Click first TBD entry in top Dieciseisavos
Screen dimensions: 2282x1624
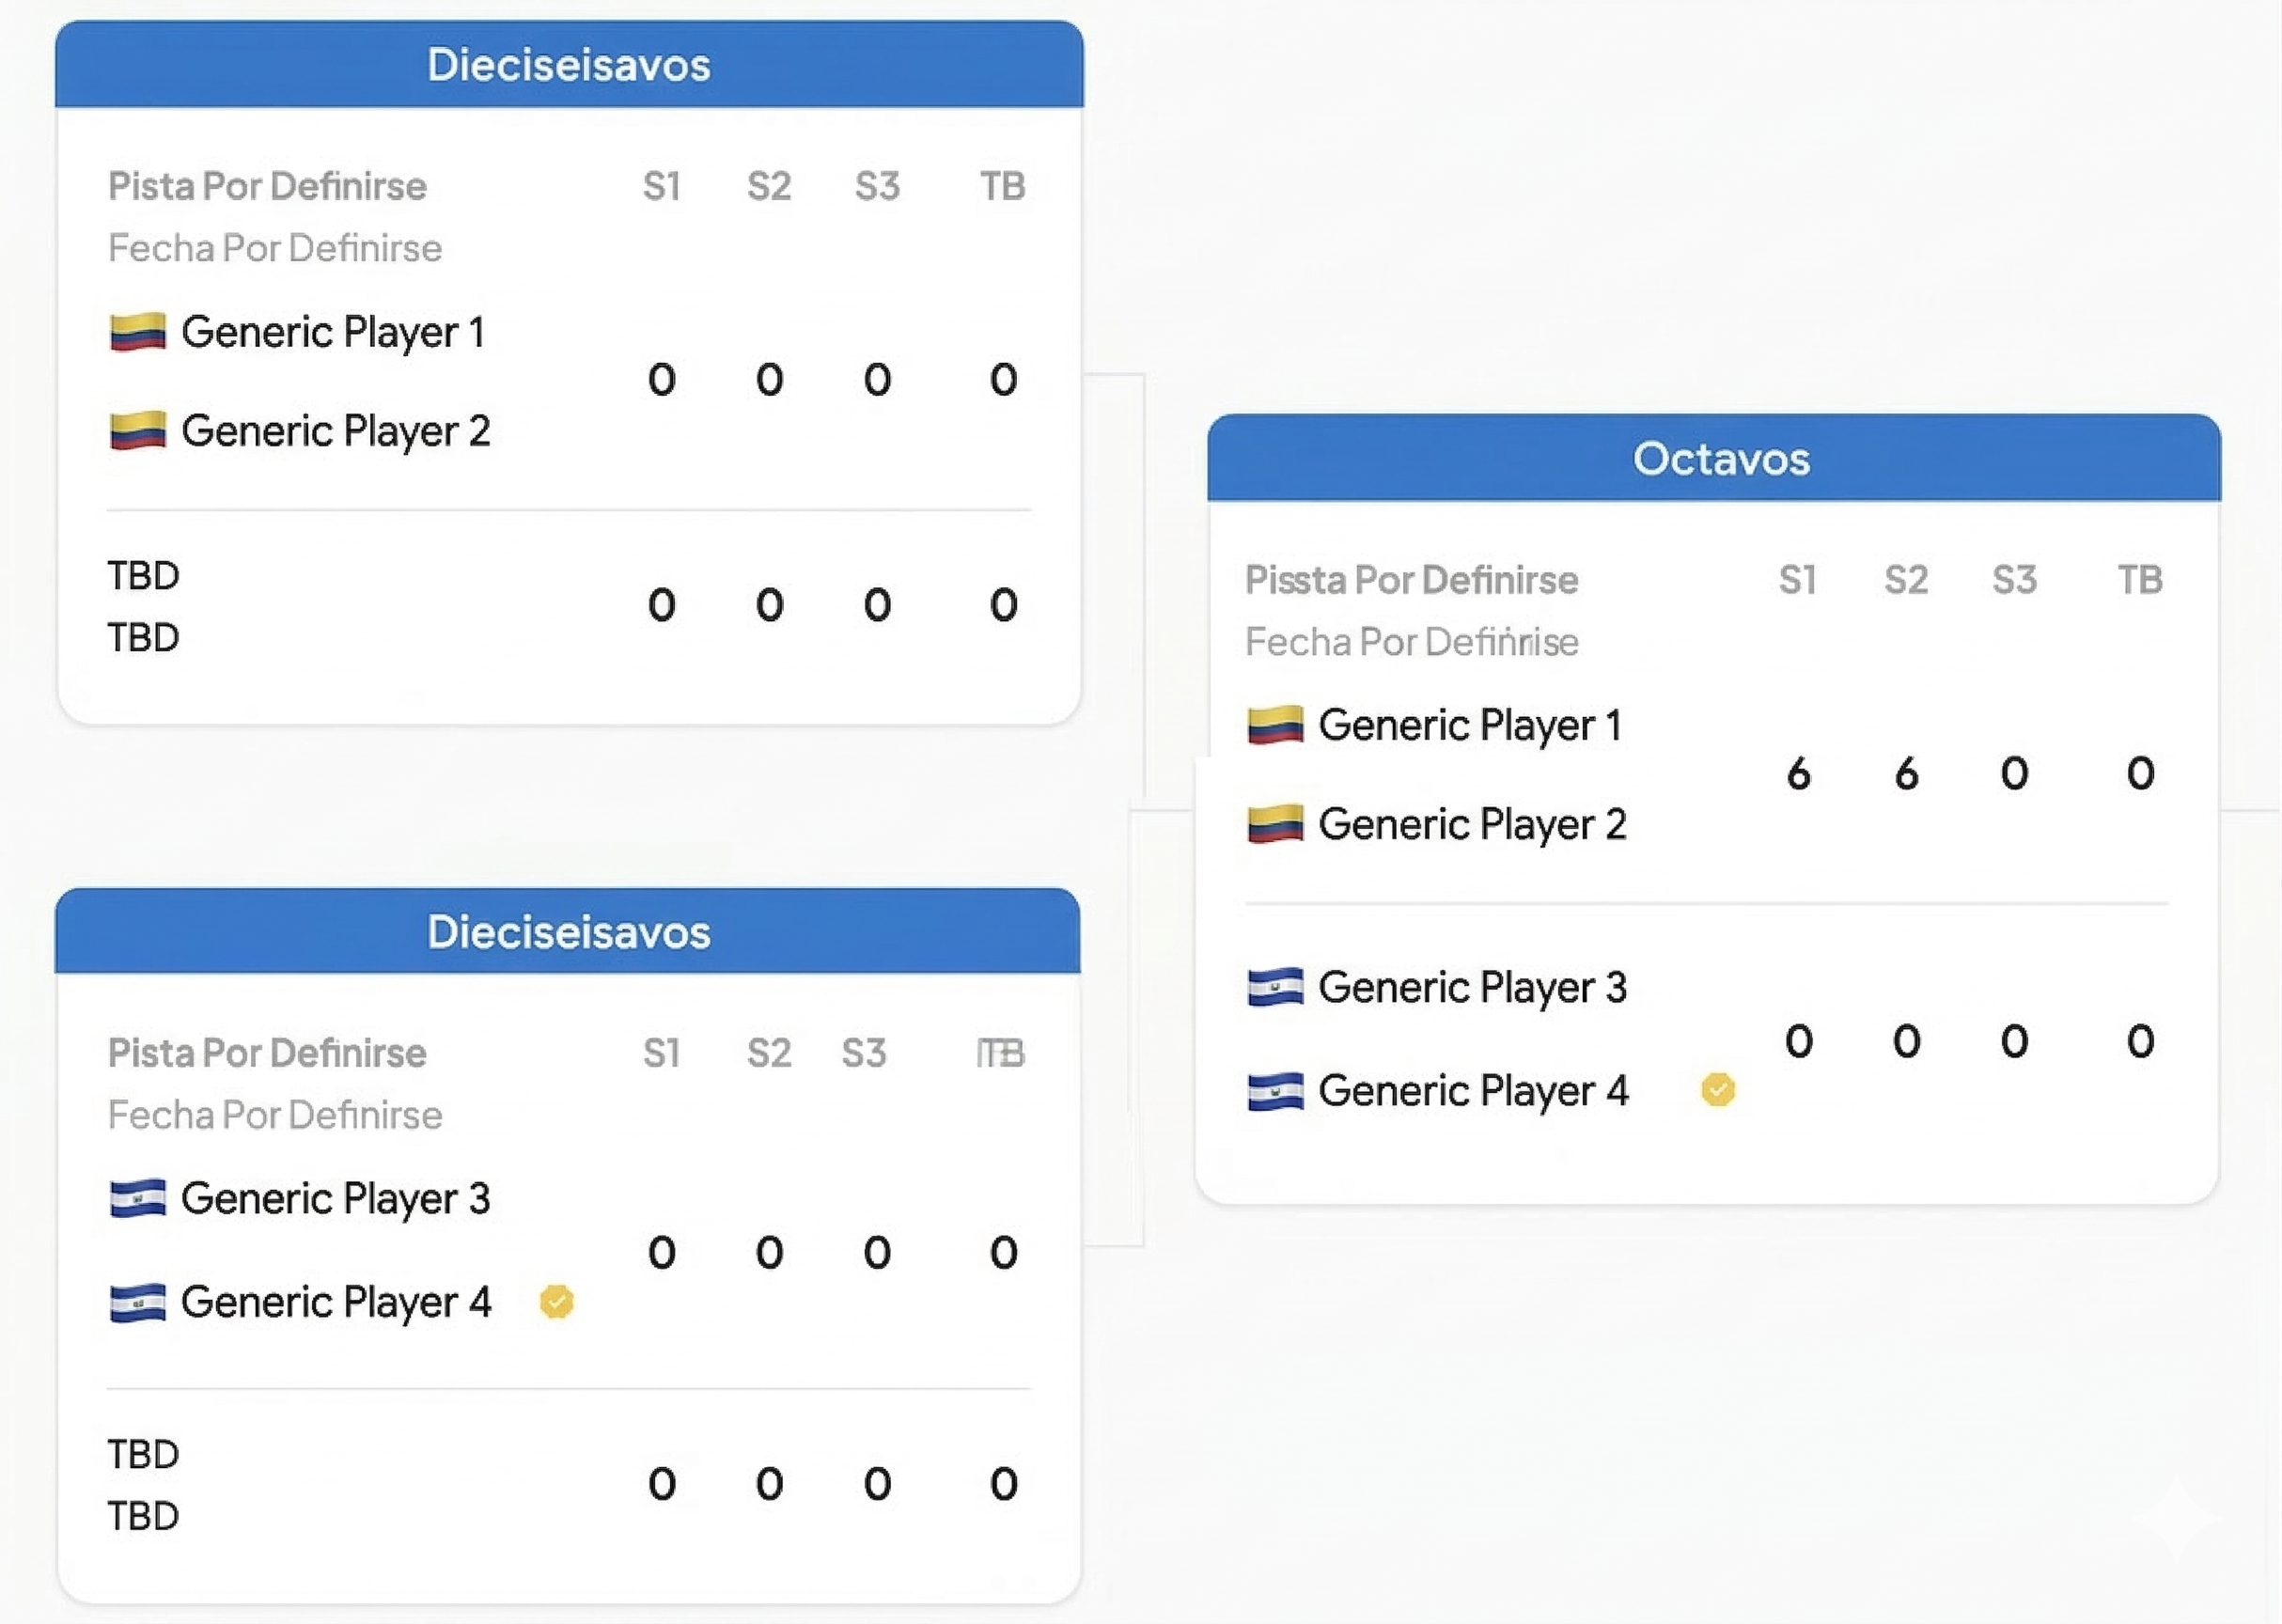point(144,576)
